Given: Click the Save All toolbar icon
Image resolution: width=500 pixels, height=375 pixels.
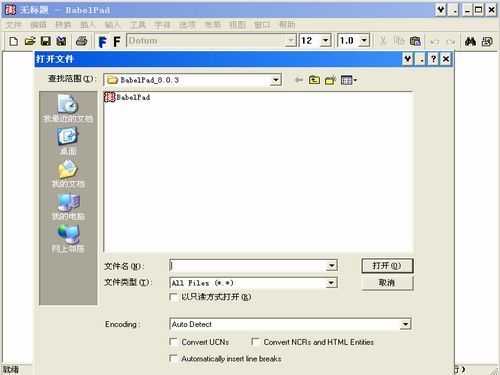Looking at the screenshot, I should tap(61, 41).
